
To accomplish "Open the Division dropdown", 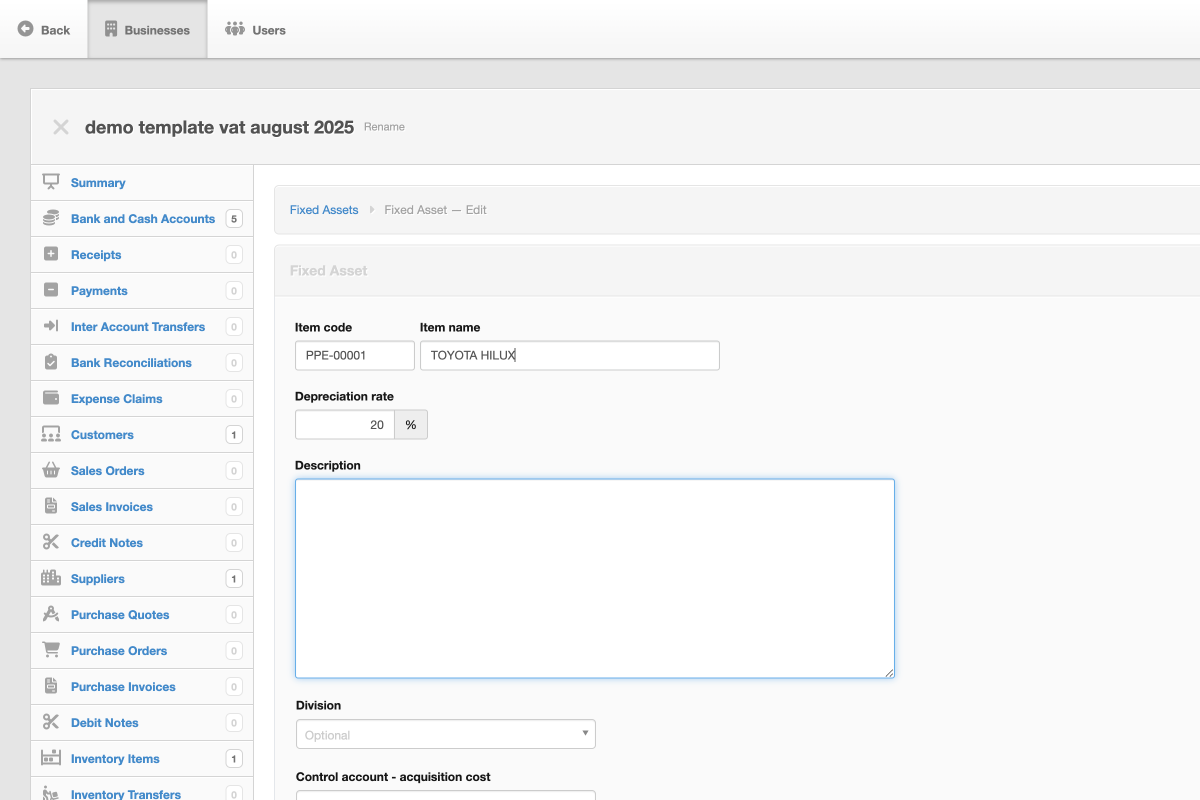I will (x=445, y=735).
